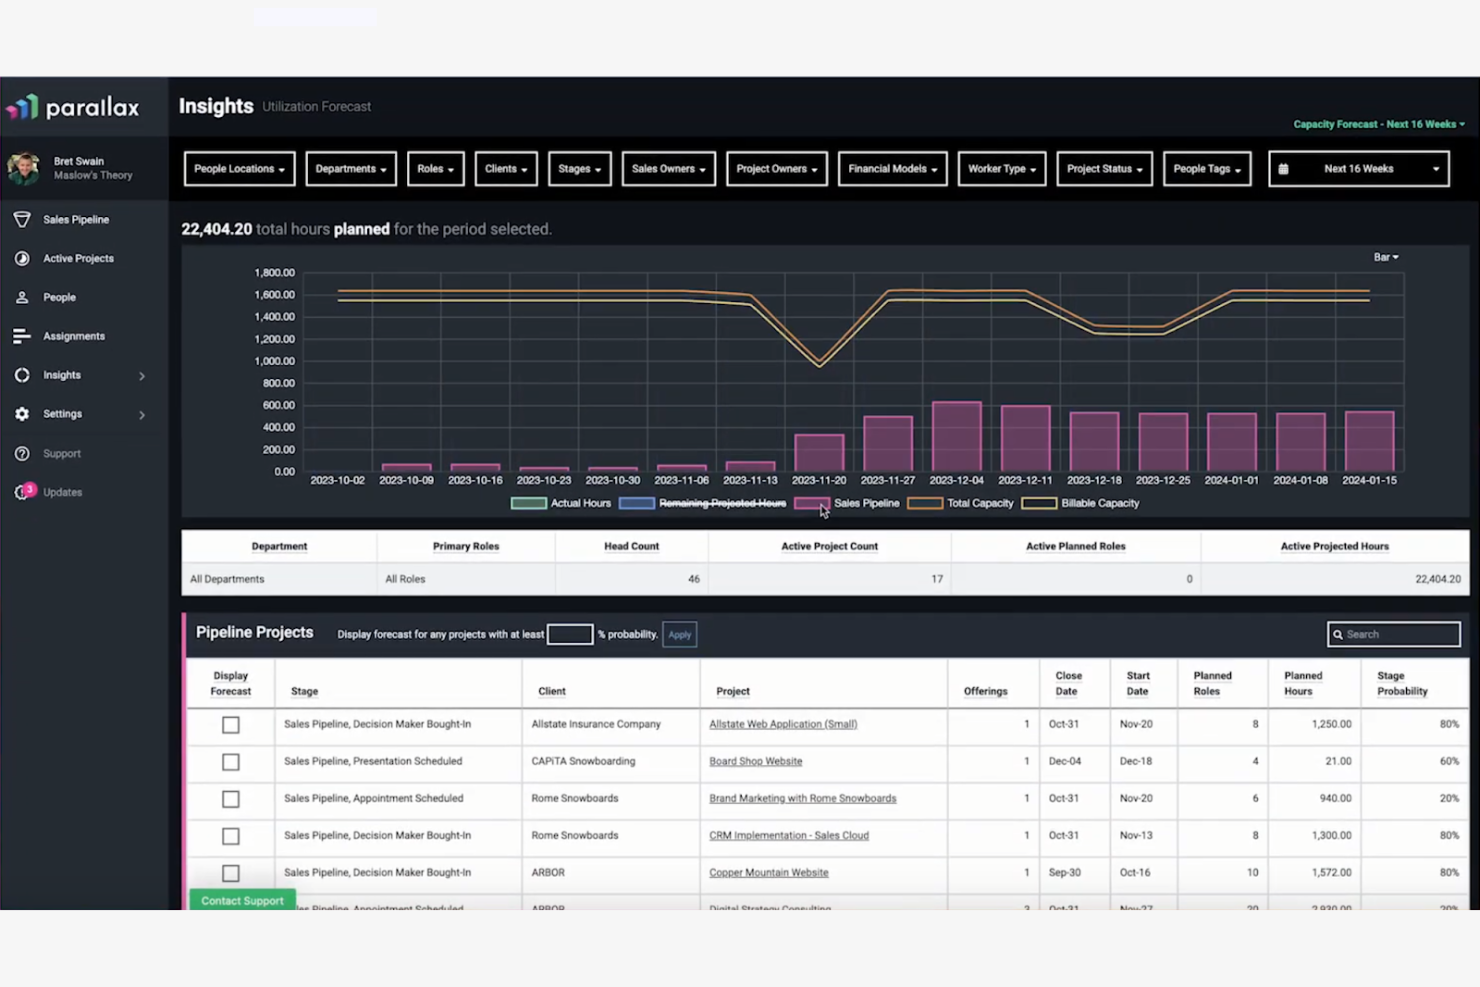The height and width of the screenshot is (987, 1480).
Task: Open the Project Owners filter dropdown
Action: (777, 169)
